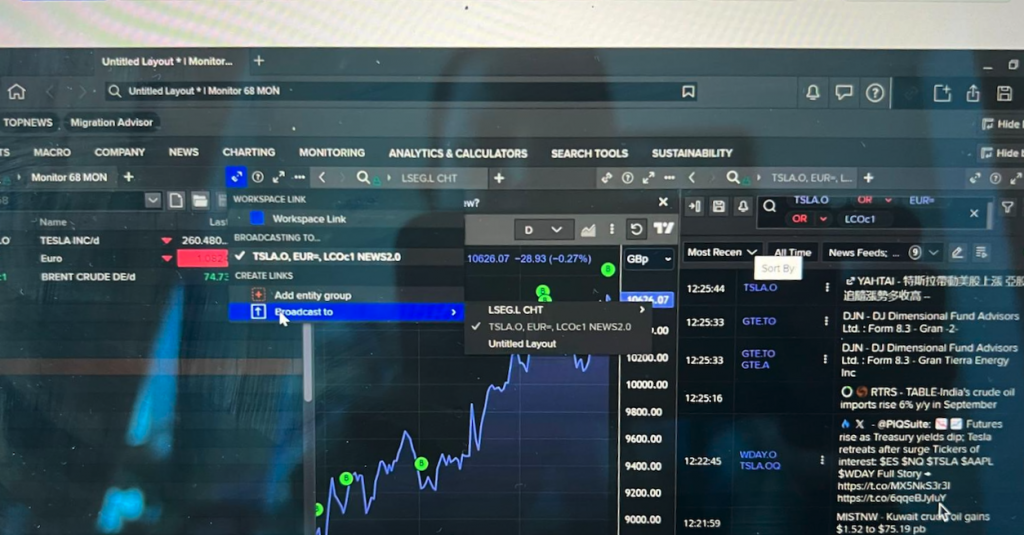Toggle the highlighted link icon on Monitor panel
Viewport: 1024px width, 535px height.
pyautogui.click(x=235, y=177)
